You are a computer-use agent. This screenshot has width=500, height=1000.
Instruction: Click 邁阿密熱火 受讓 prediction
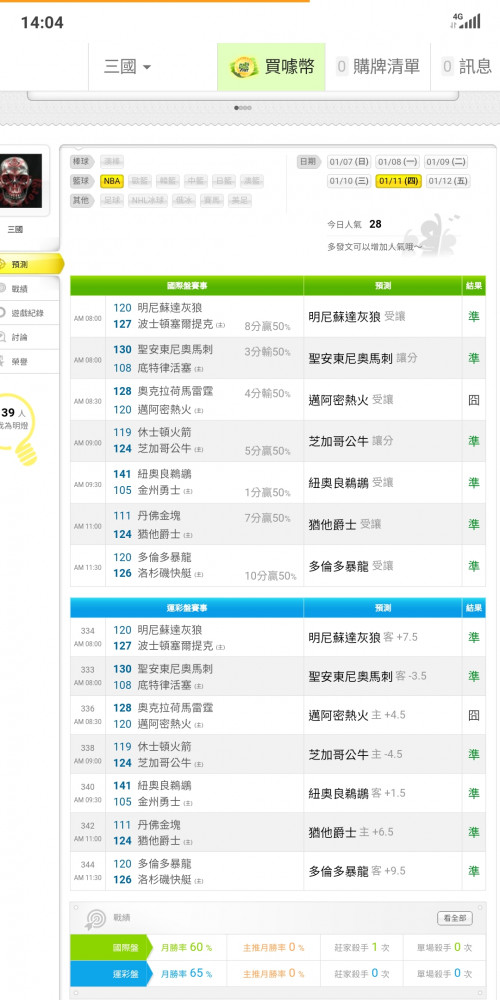351,400
